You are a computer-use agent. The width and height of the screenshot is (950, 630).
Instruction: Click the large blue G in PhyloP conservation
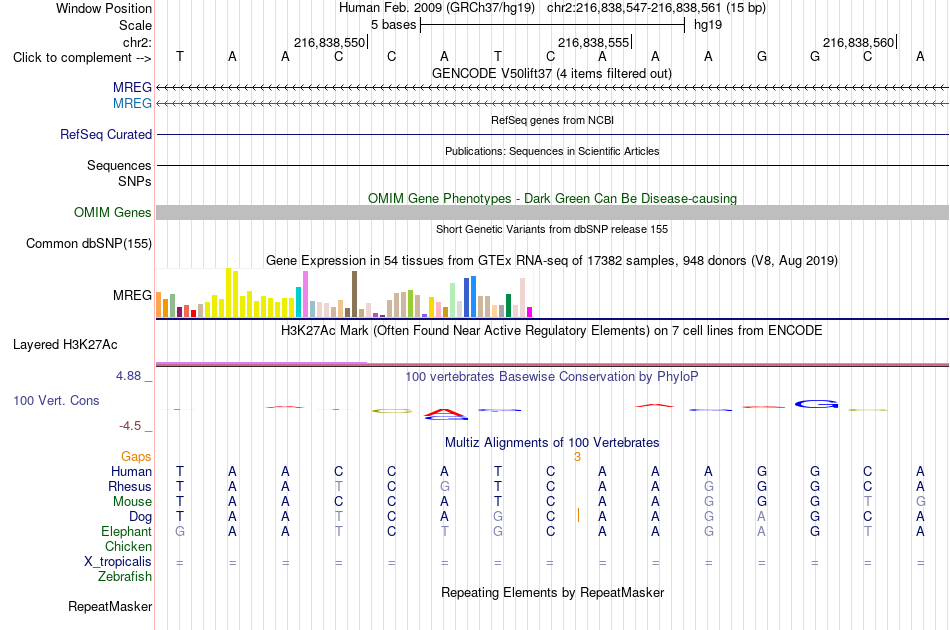click(x=816, y=404)
